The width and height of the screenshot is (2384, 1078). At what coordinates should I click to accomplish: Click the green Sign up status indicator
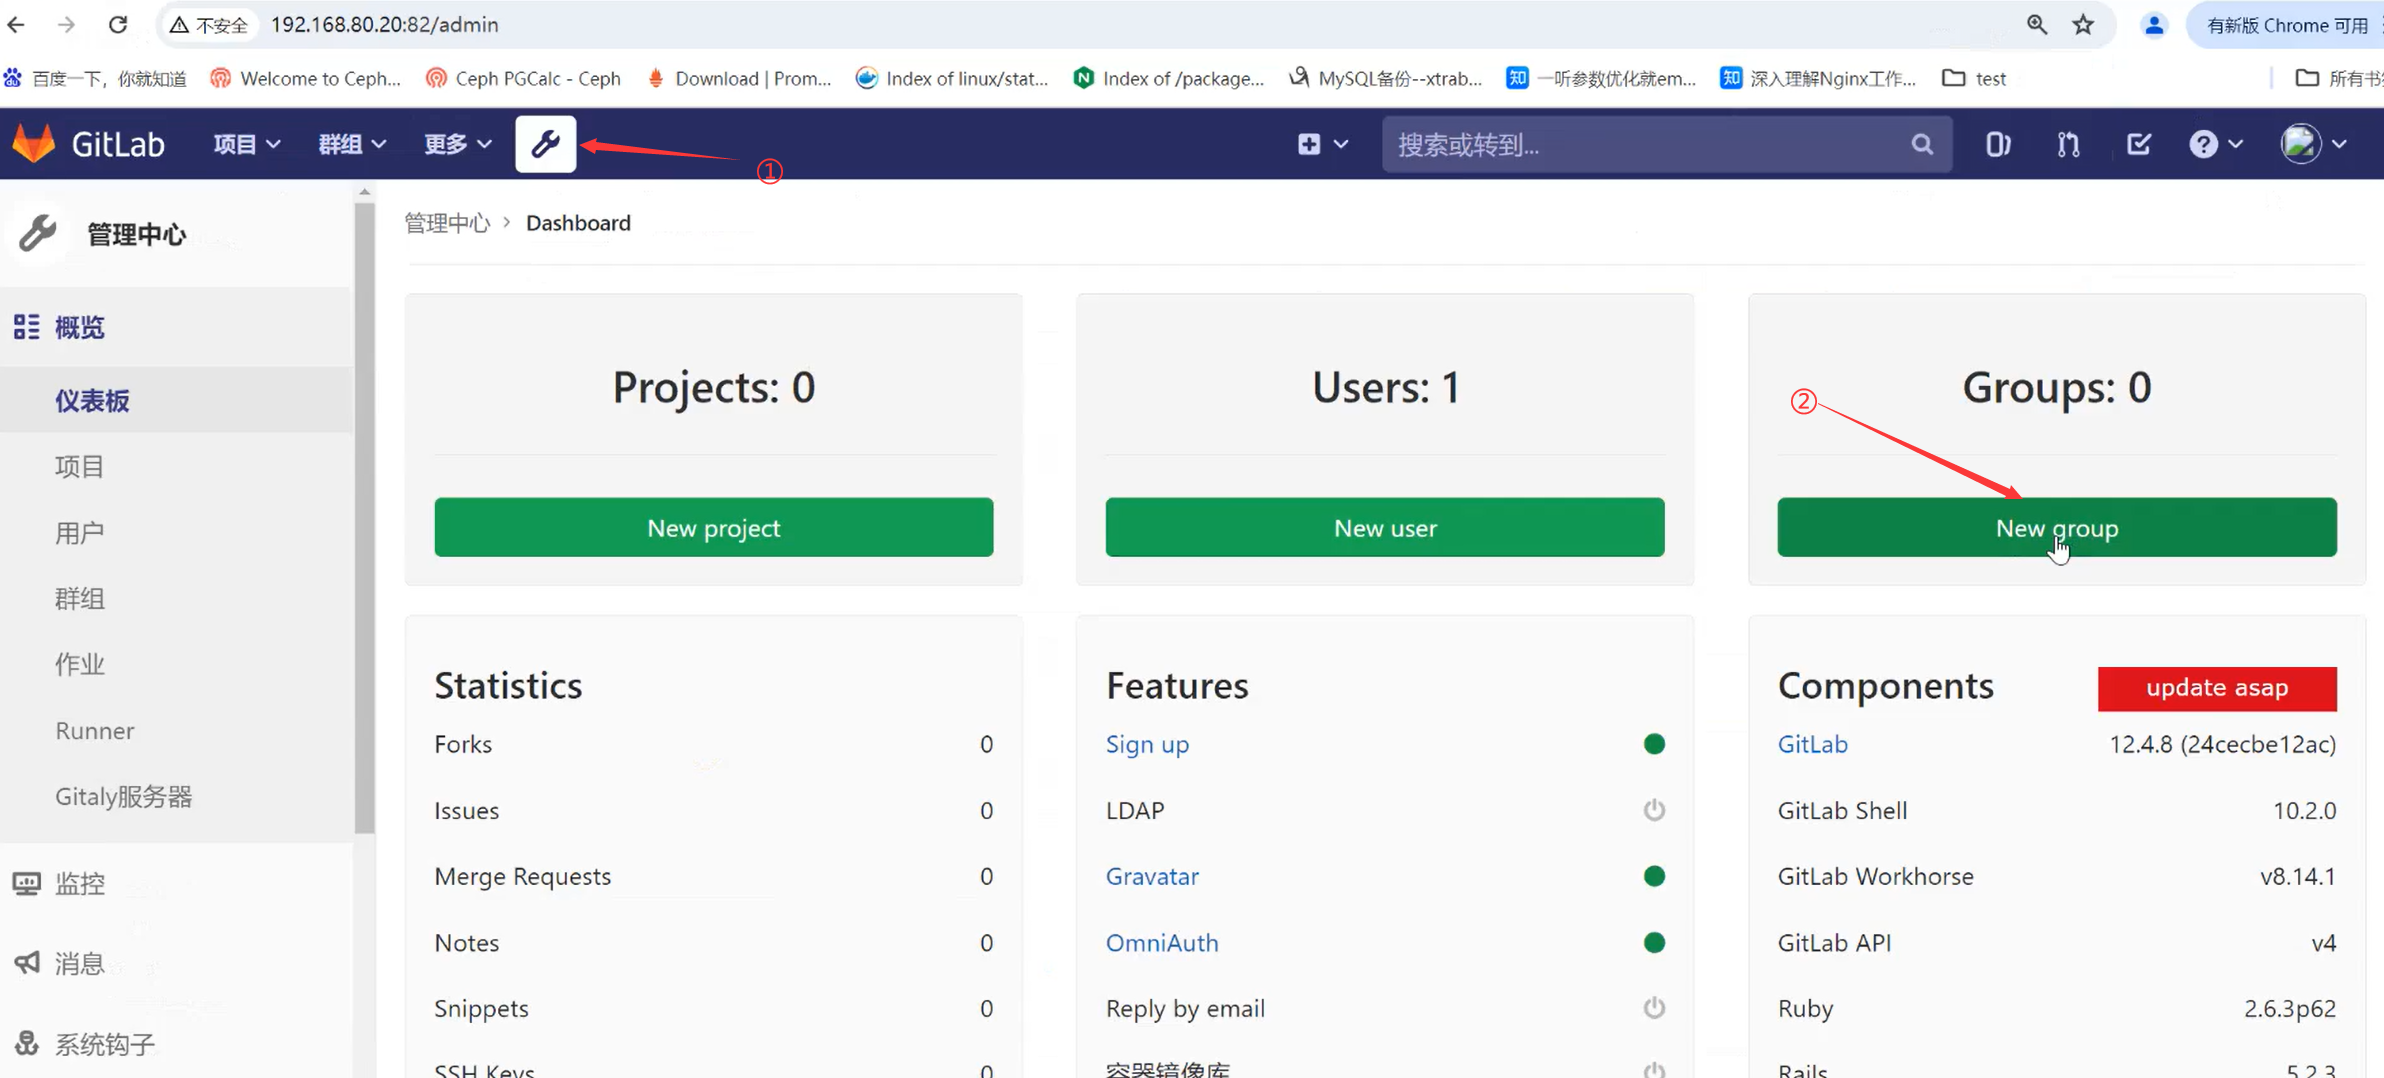tap(1654, 744)
